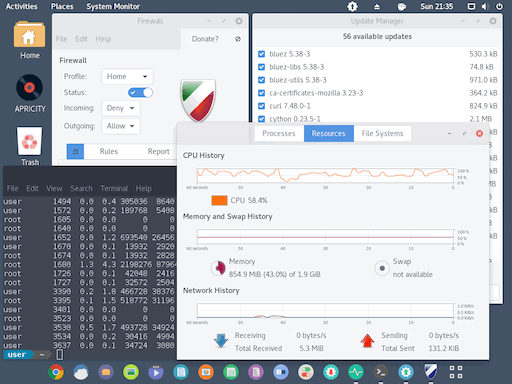Viewport: 512px width, 384px height.
Task: Open the System Monitor app menu
Action: pyautogui.click(x=113, y=6)
